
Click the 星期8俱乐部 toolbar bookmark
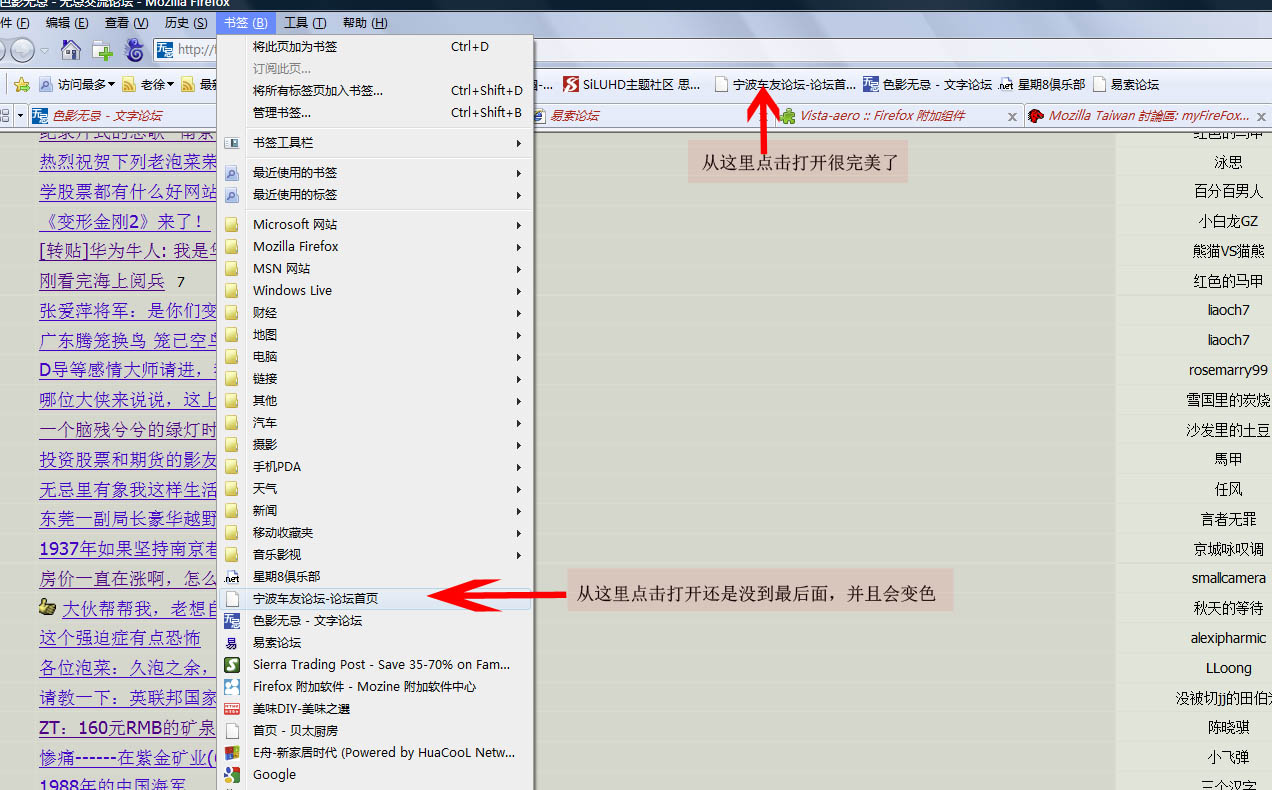[1042, 85]
